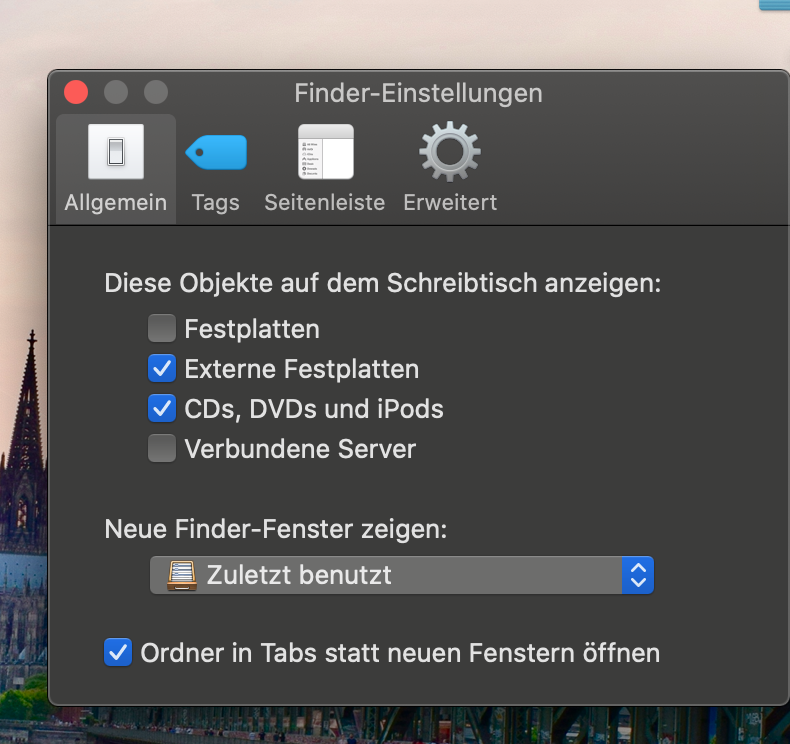790x744 pixels.
Task: Close the Finder-Einstellungen window
Action: coord(76,93)
